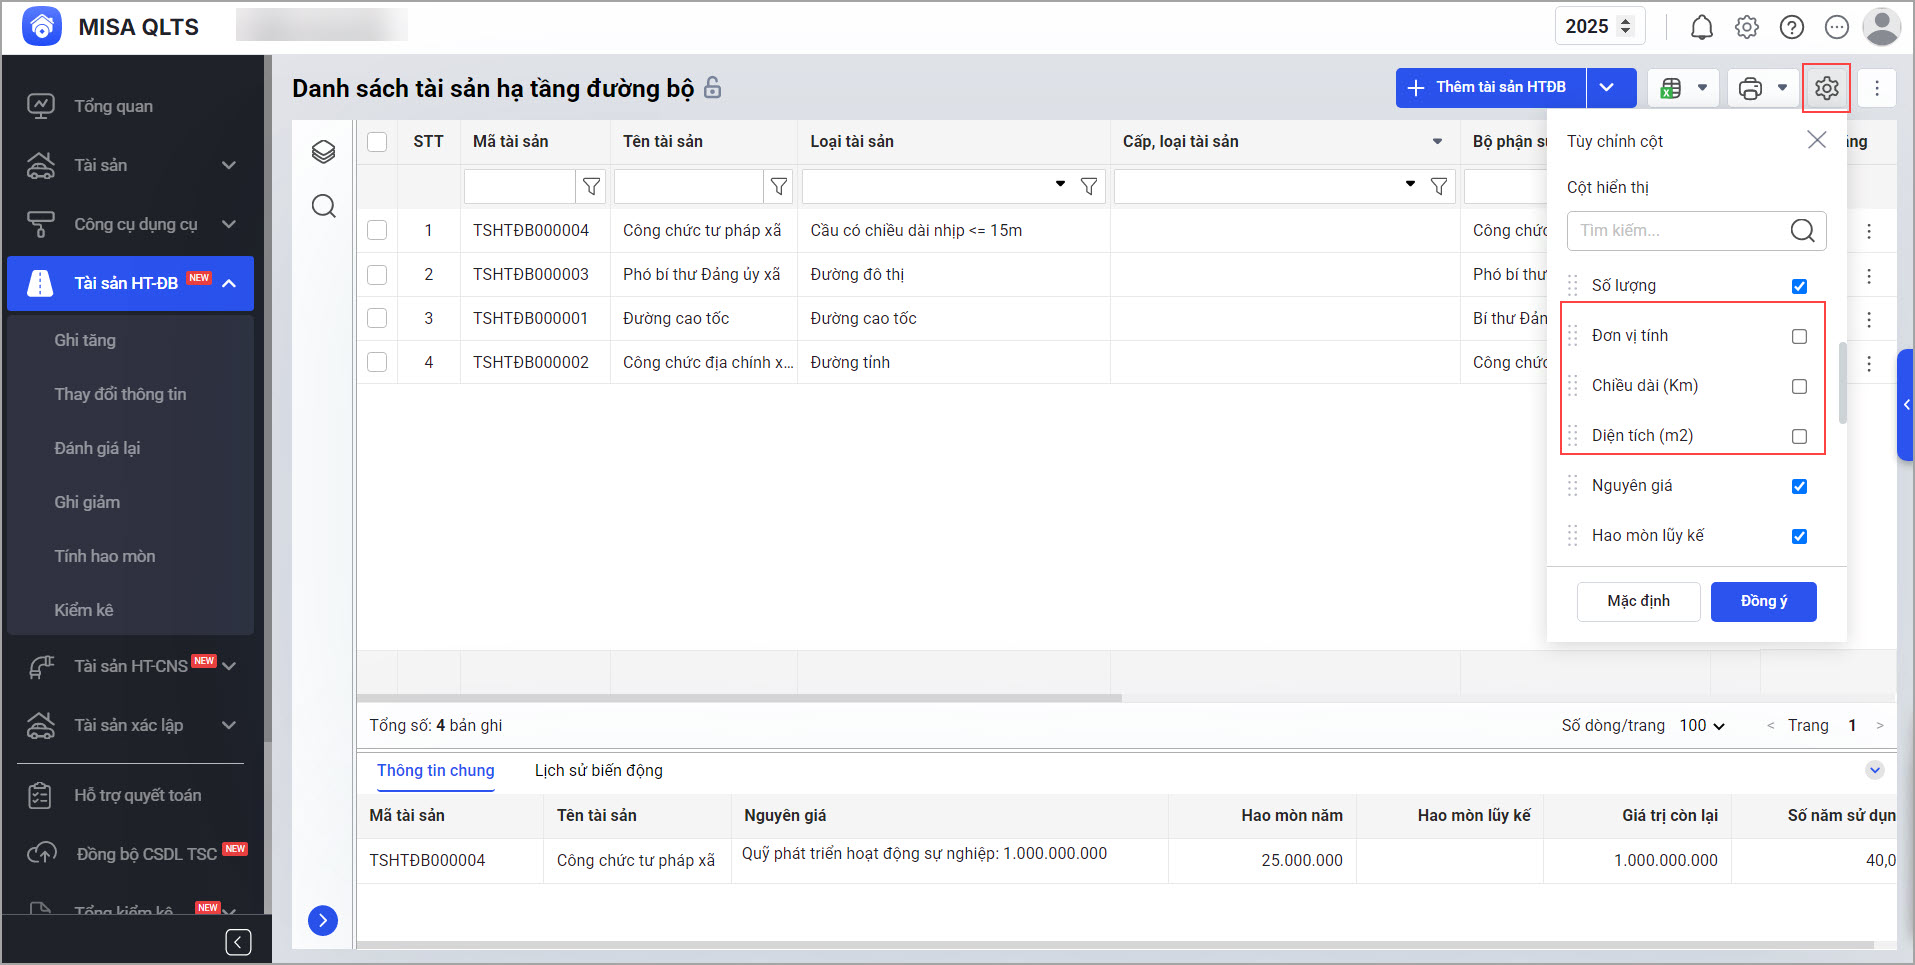Click the column search field Tìm kiếm
This screenshot has width=1915, height=965.
point(1680,231)
